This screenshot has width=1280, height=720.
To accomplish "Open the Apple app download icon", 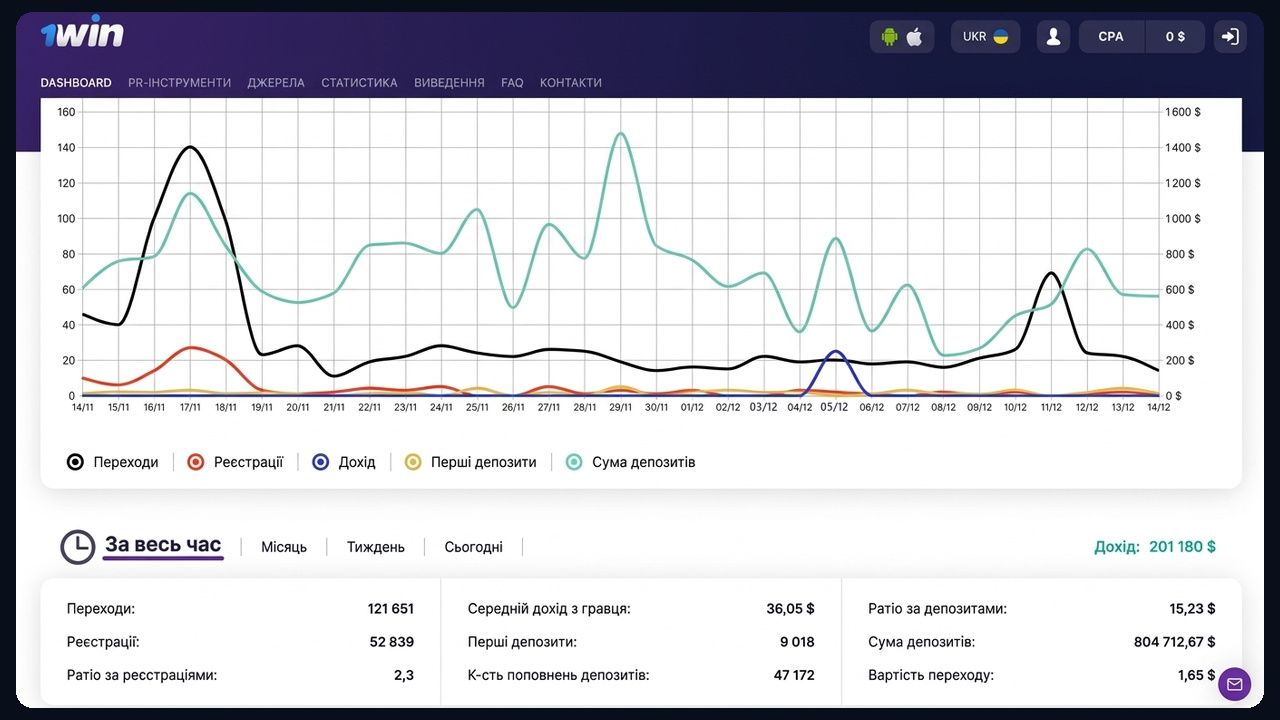I will [x=914, y=37].
